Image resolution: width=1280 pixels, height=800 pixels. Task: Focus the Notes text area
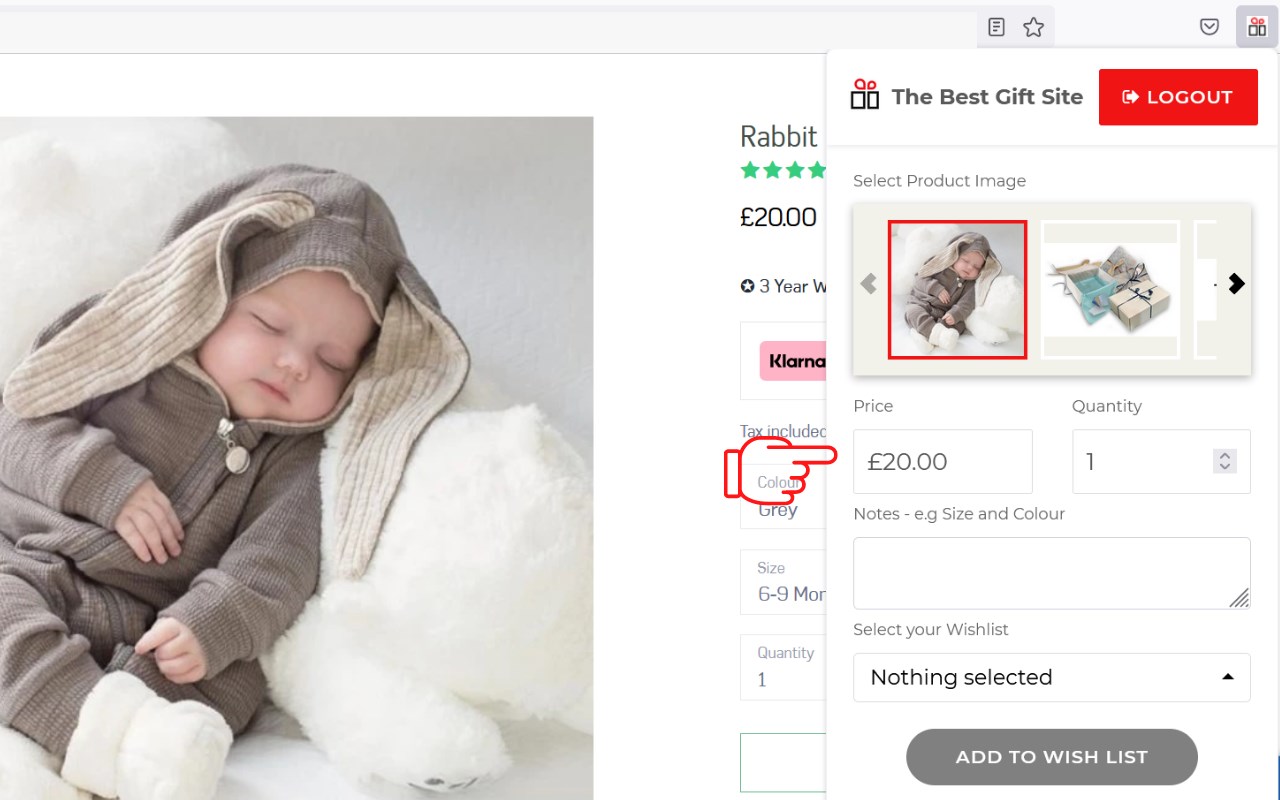1051,573
